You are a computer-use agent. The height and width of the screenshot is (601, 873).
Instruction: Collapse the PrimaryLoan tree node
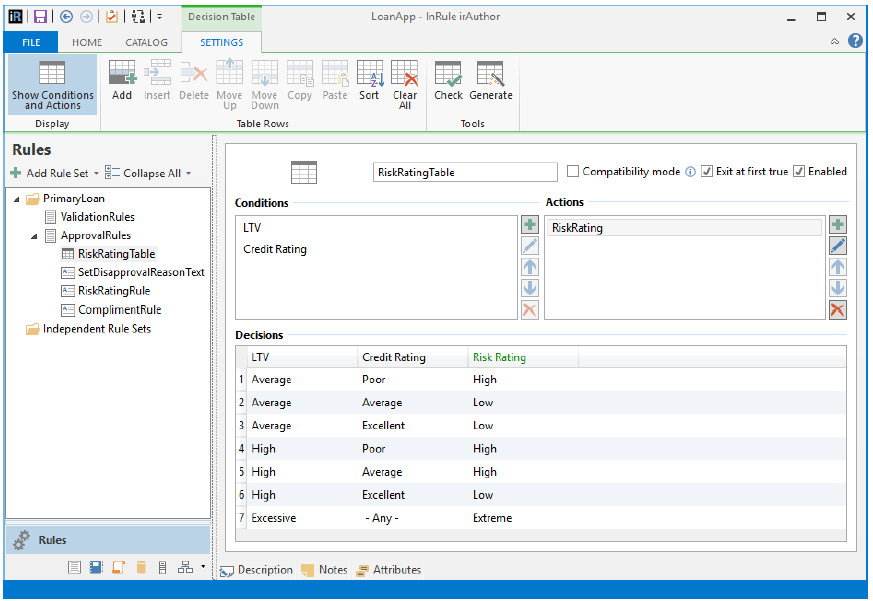tap(17, 198)
